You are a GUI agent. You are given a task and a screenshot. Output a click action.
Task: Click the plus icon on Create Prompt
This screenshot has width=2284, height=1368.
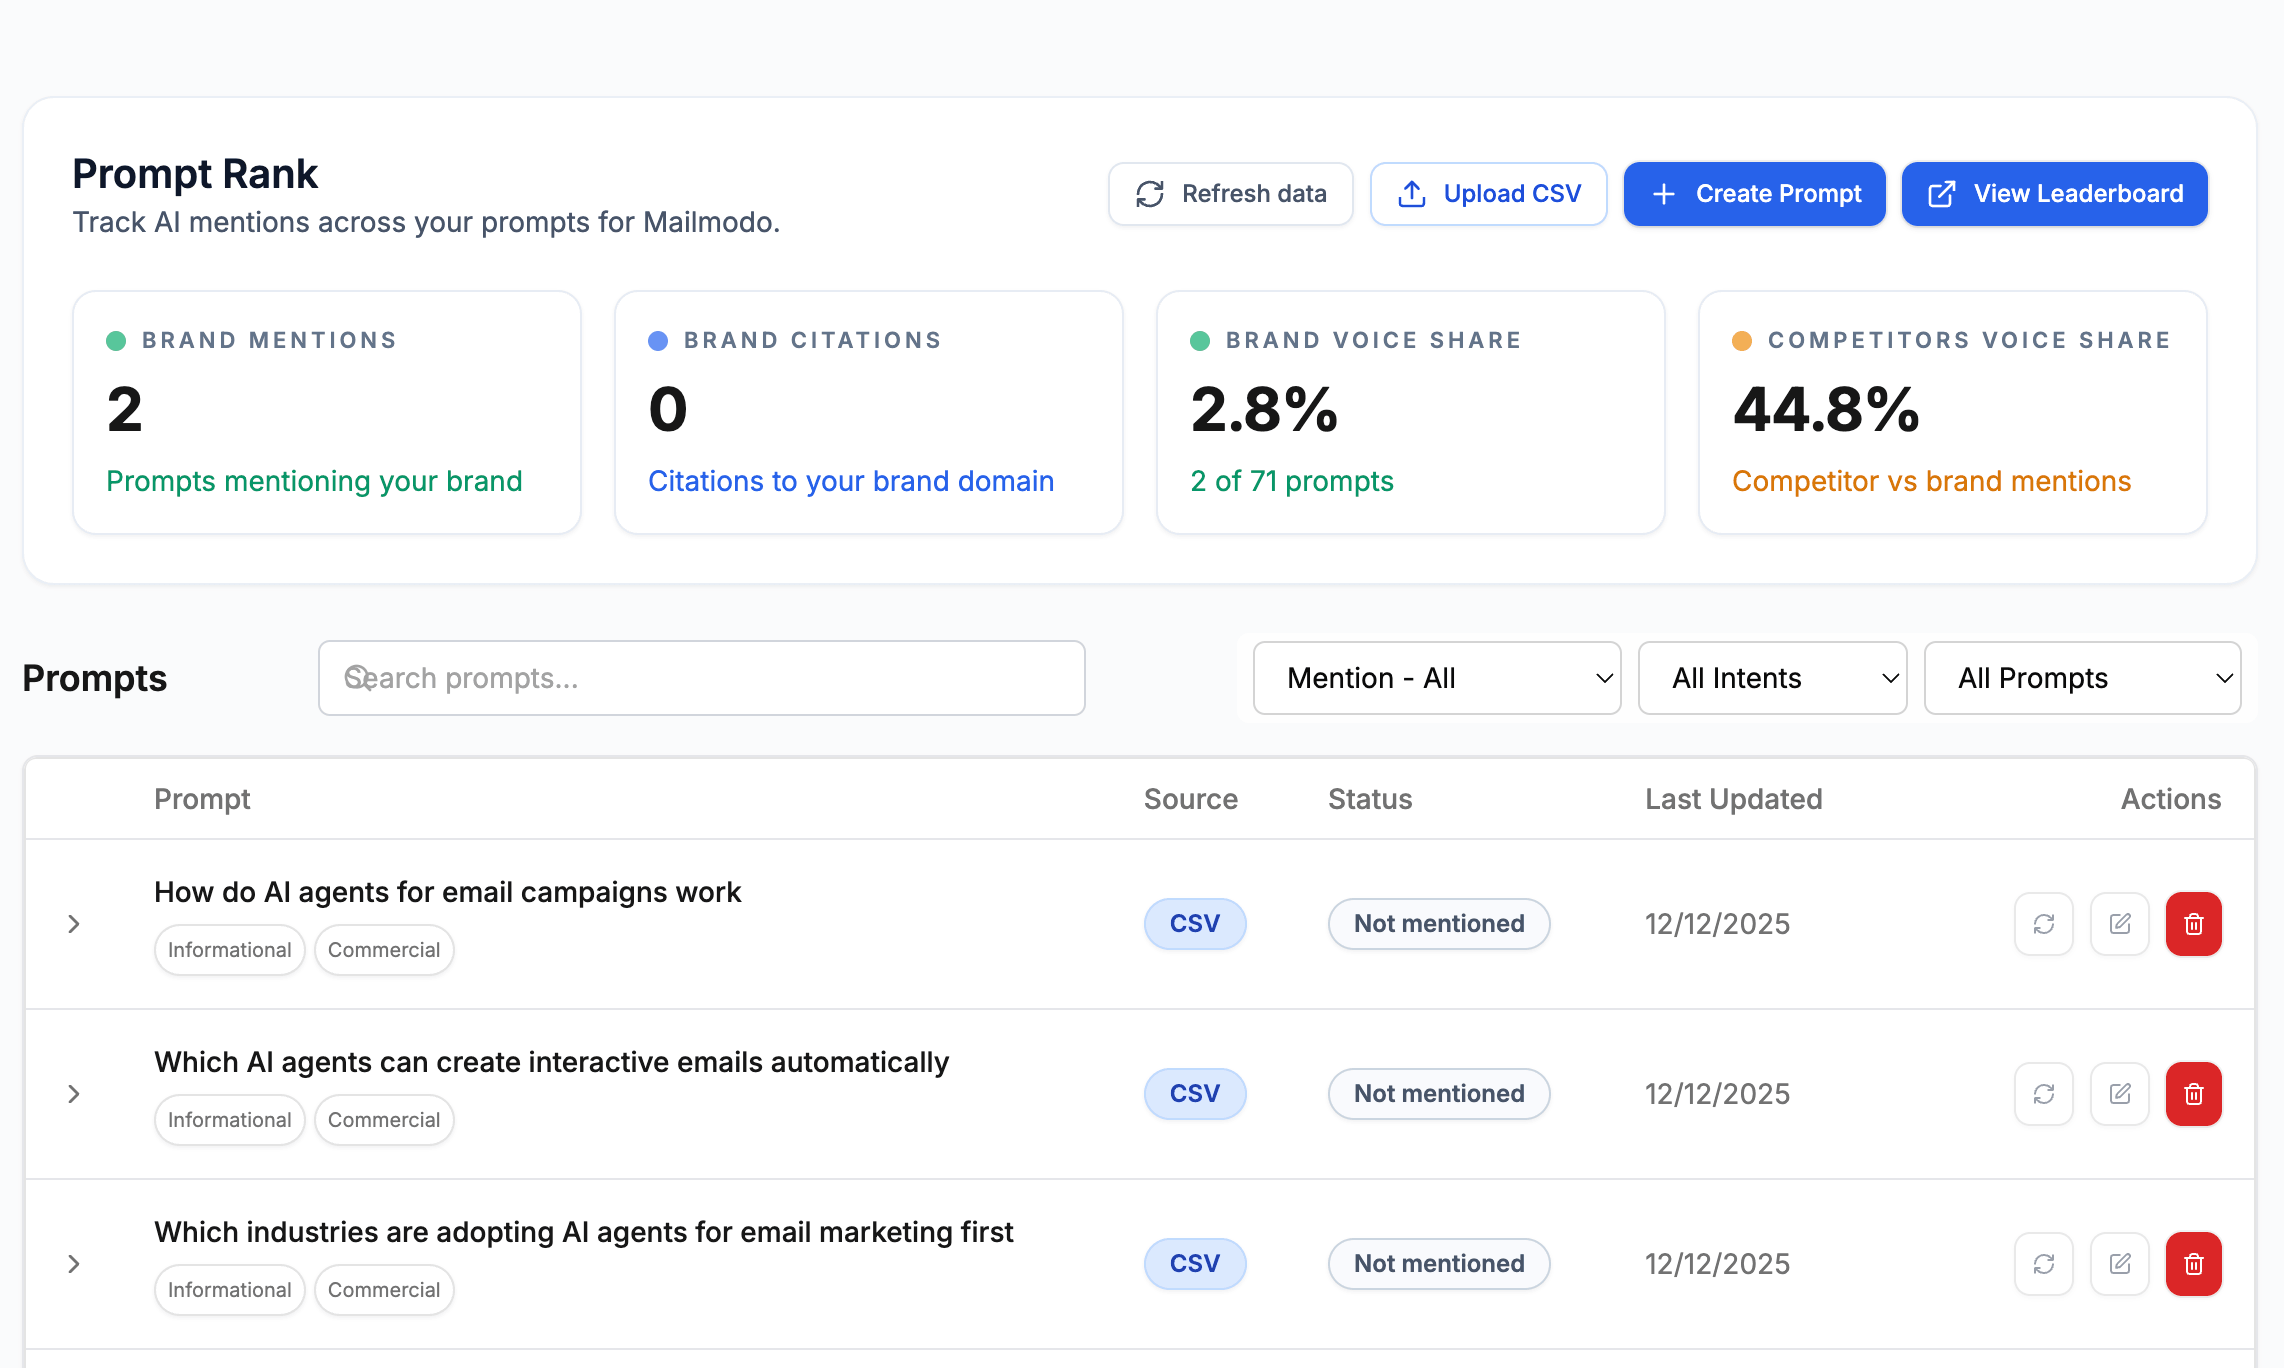tap(1664, 193)
